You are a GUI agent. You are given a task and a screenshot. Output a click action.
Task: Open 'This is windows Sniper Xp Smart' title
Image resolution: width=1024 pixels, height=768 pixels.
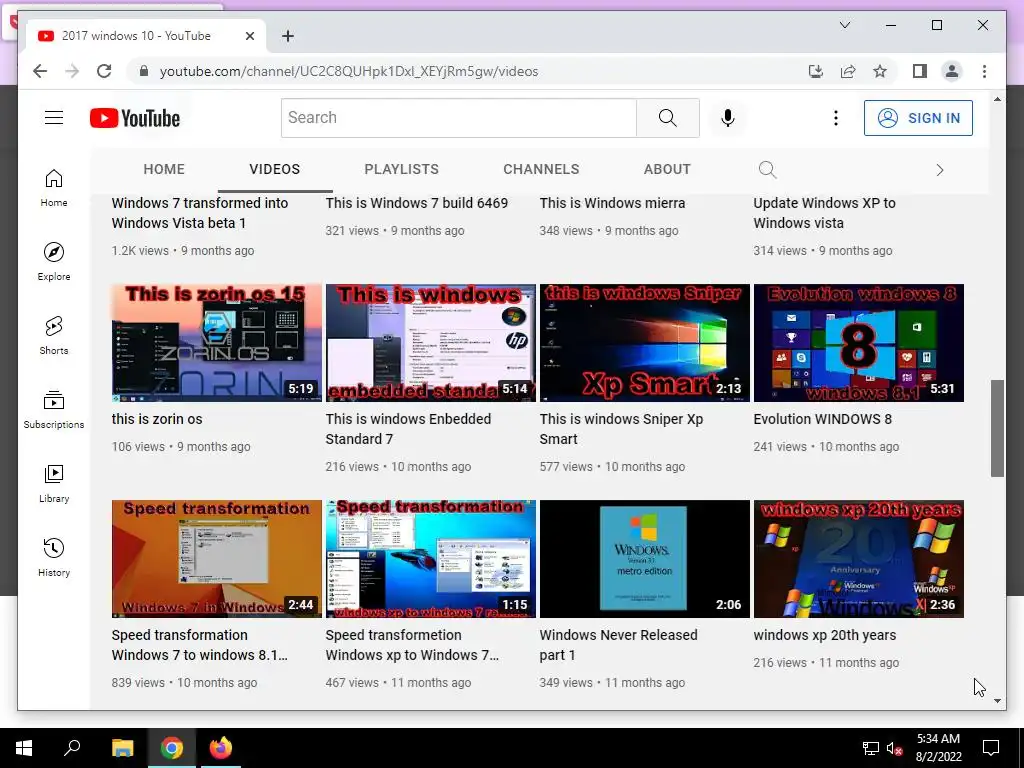(621, 429)
